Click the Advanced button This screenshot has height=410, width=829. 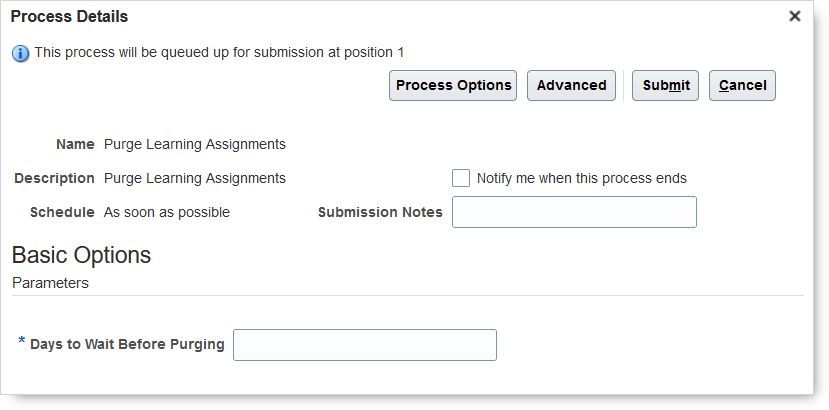tap(571, 86)
